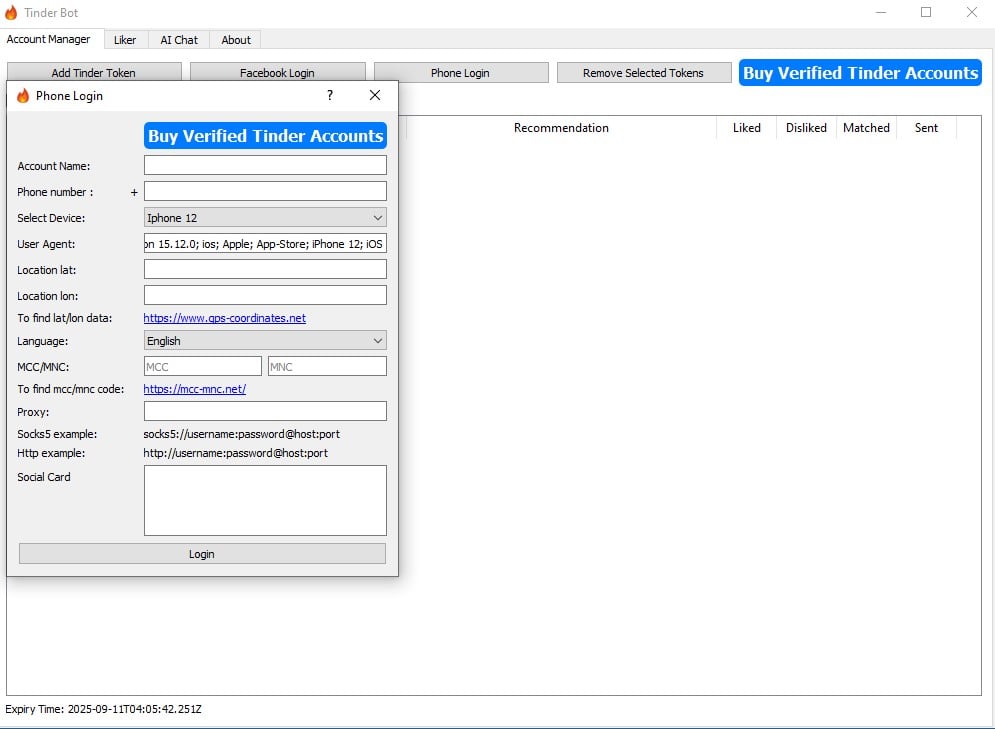Click the Login button in Phone Login dialog
This screenshot has width=995, height=729.
[202, 554]
